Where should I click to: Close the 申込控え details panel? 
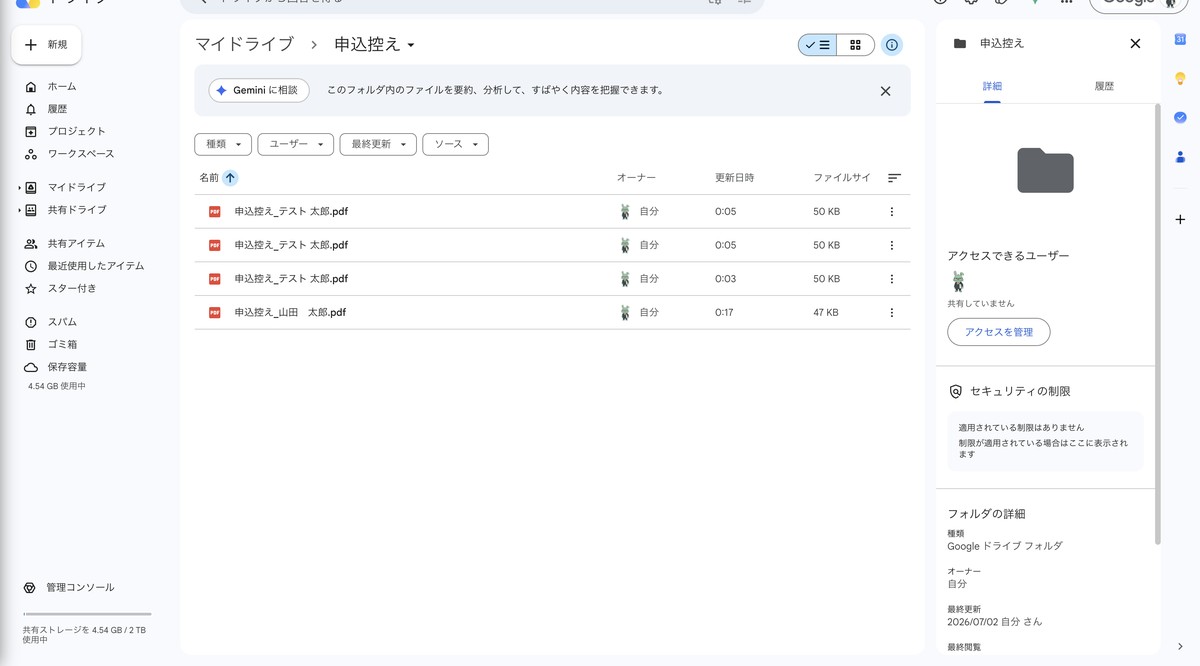(1135, 44)
